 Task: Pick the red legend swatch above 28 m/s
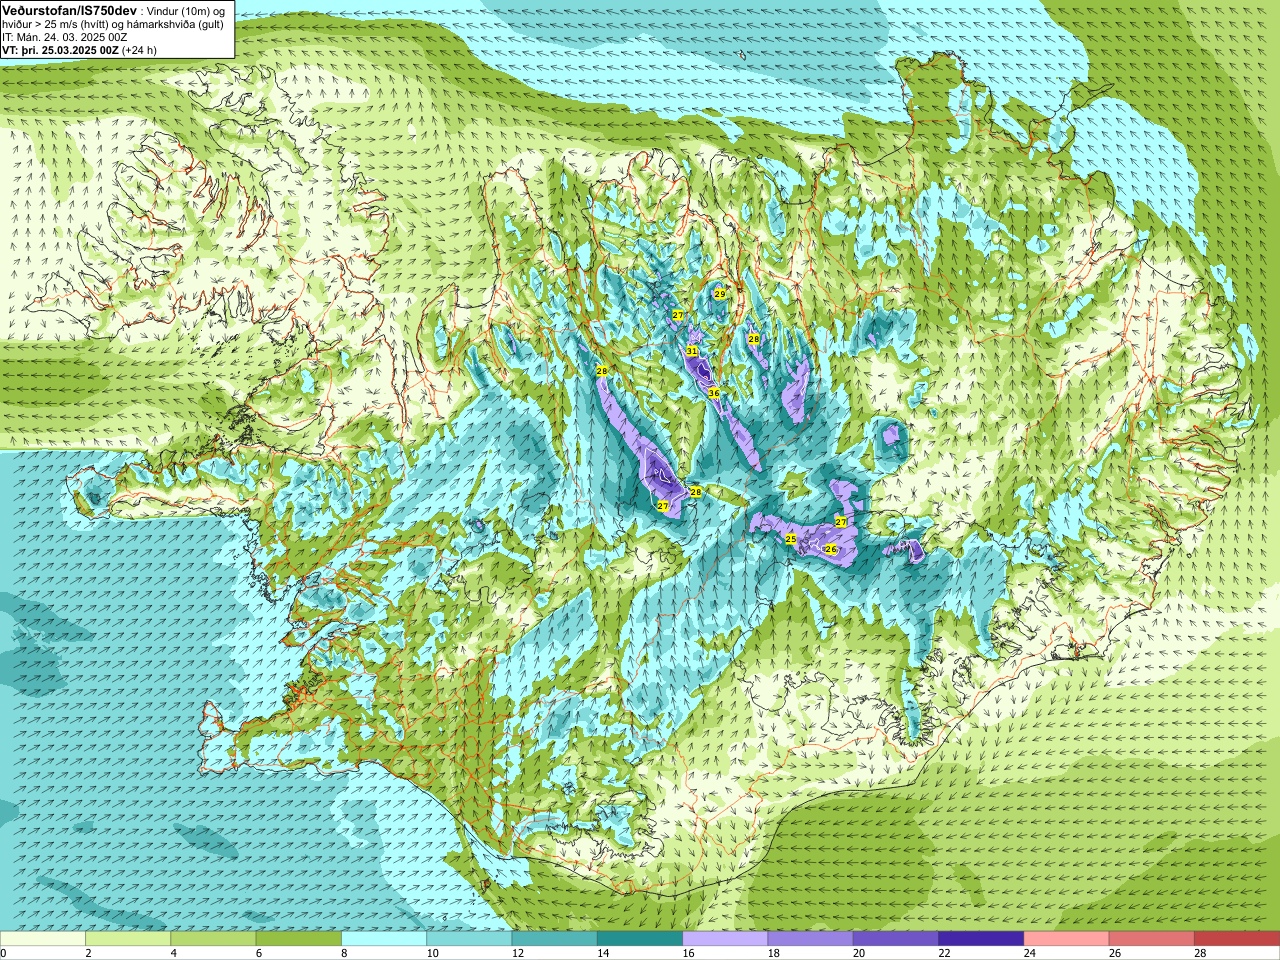pyautogui.click(x=1237, y=939)
